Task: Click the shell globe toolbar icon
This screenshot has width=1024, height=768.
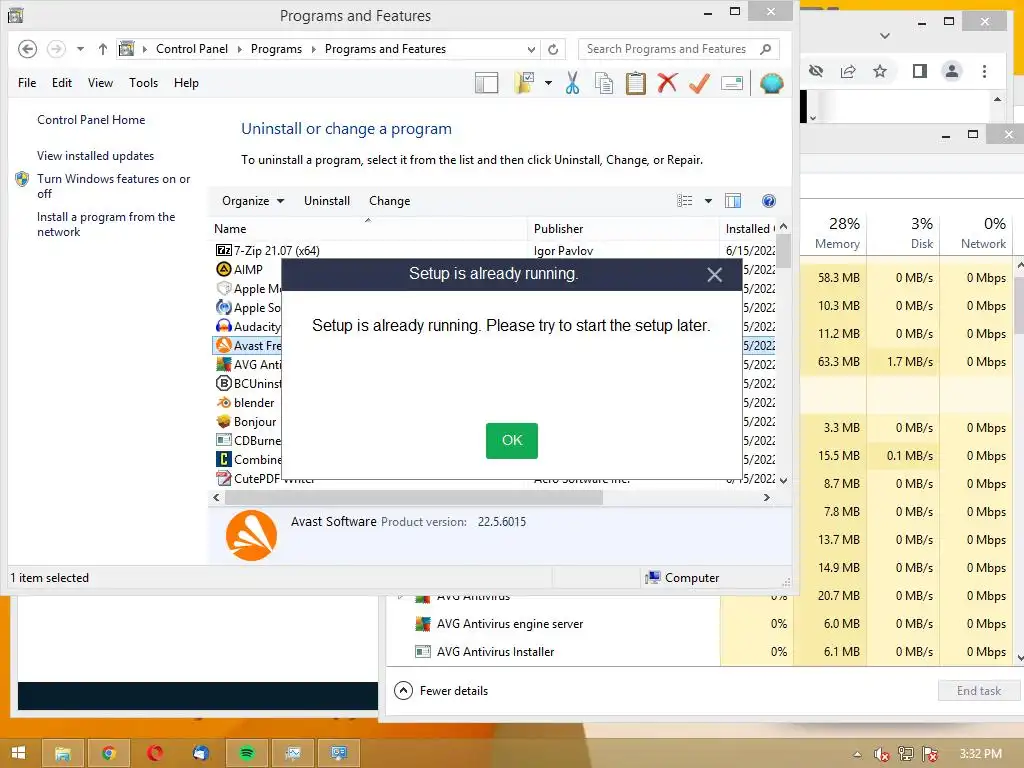Action: coord(771,83)
